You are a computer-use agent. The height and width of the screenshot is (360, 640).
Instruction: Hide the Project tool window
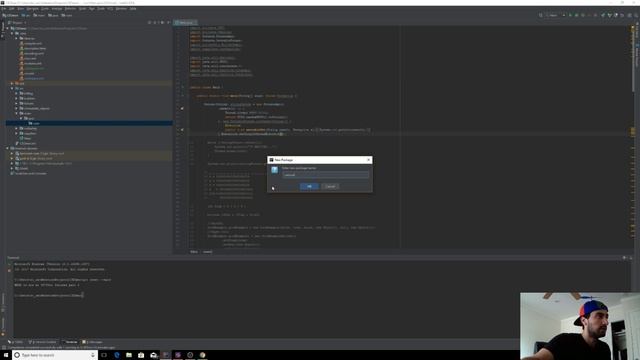[x=169, y=22]
